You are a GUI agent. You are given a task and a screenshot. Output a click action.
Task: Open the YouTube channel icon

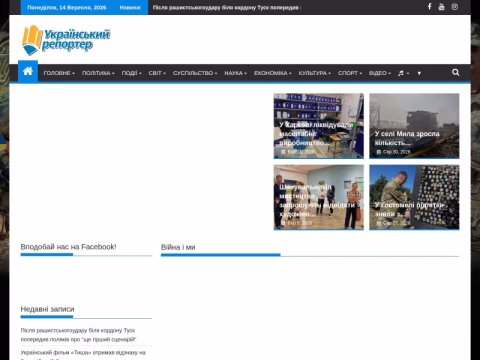coord(441,7)
